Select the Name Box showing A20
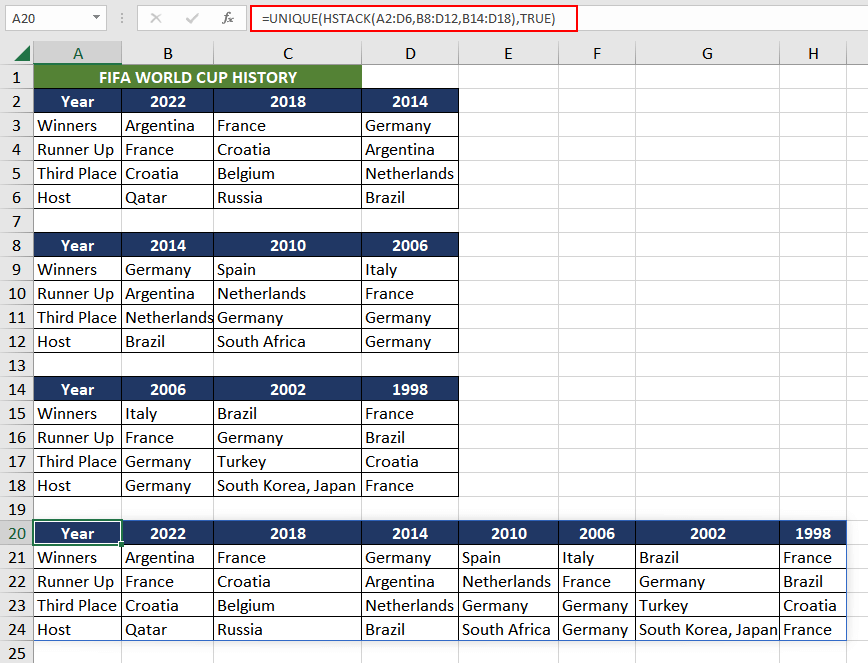Screen dimensions: 868x663 click(x=47, y=18)
